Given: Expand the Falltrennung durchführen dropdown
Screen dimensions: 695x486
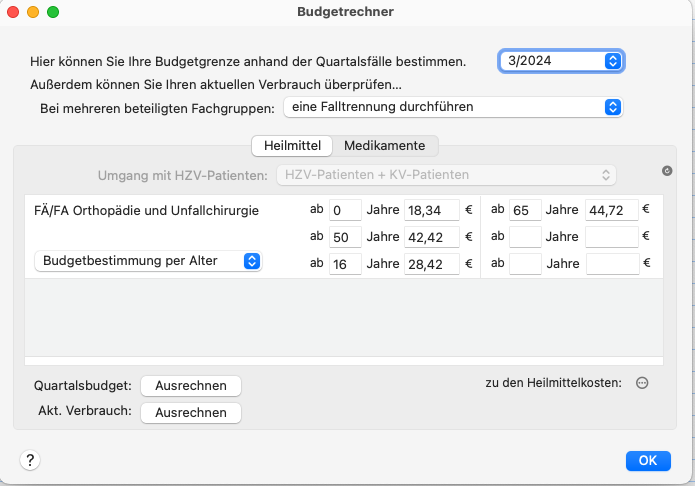Looking at the screenshot, I should click(x=453, y=107).
